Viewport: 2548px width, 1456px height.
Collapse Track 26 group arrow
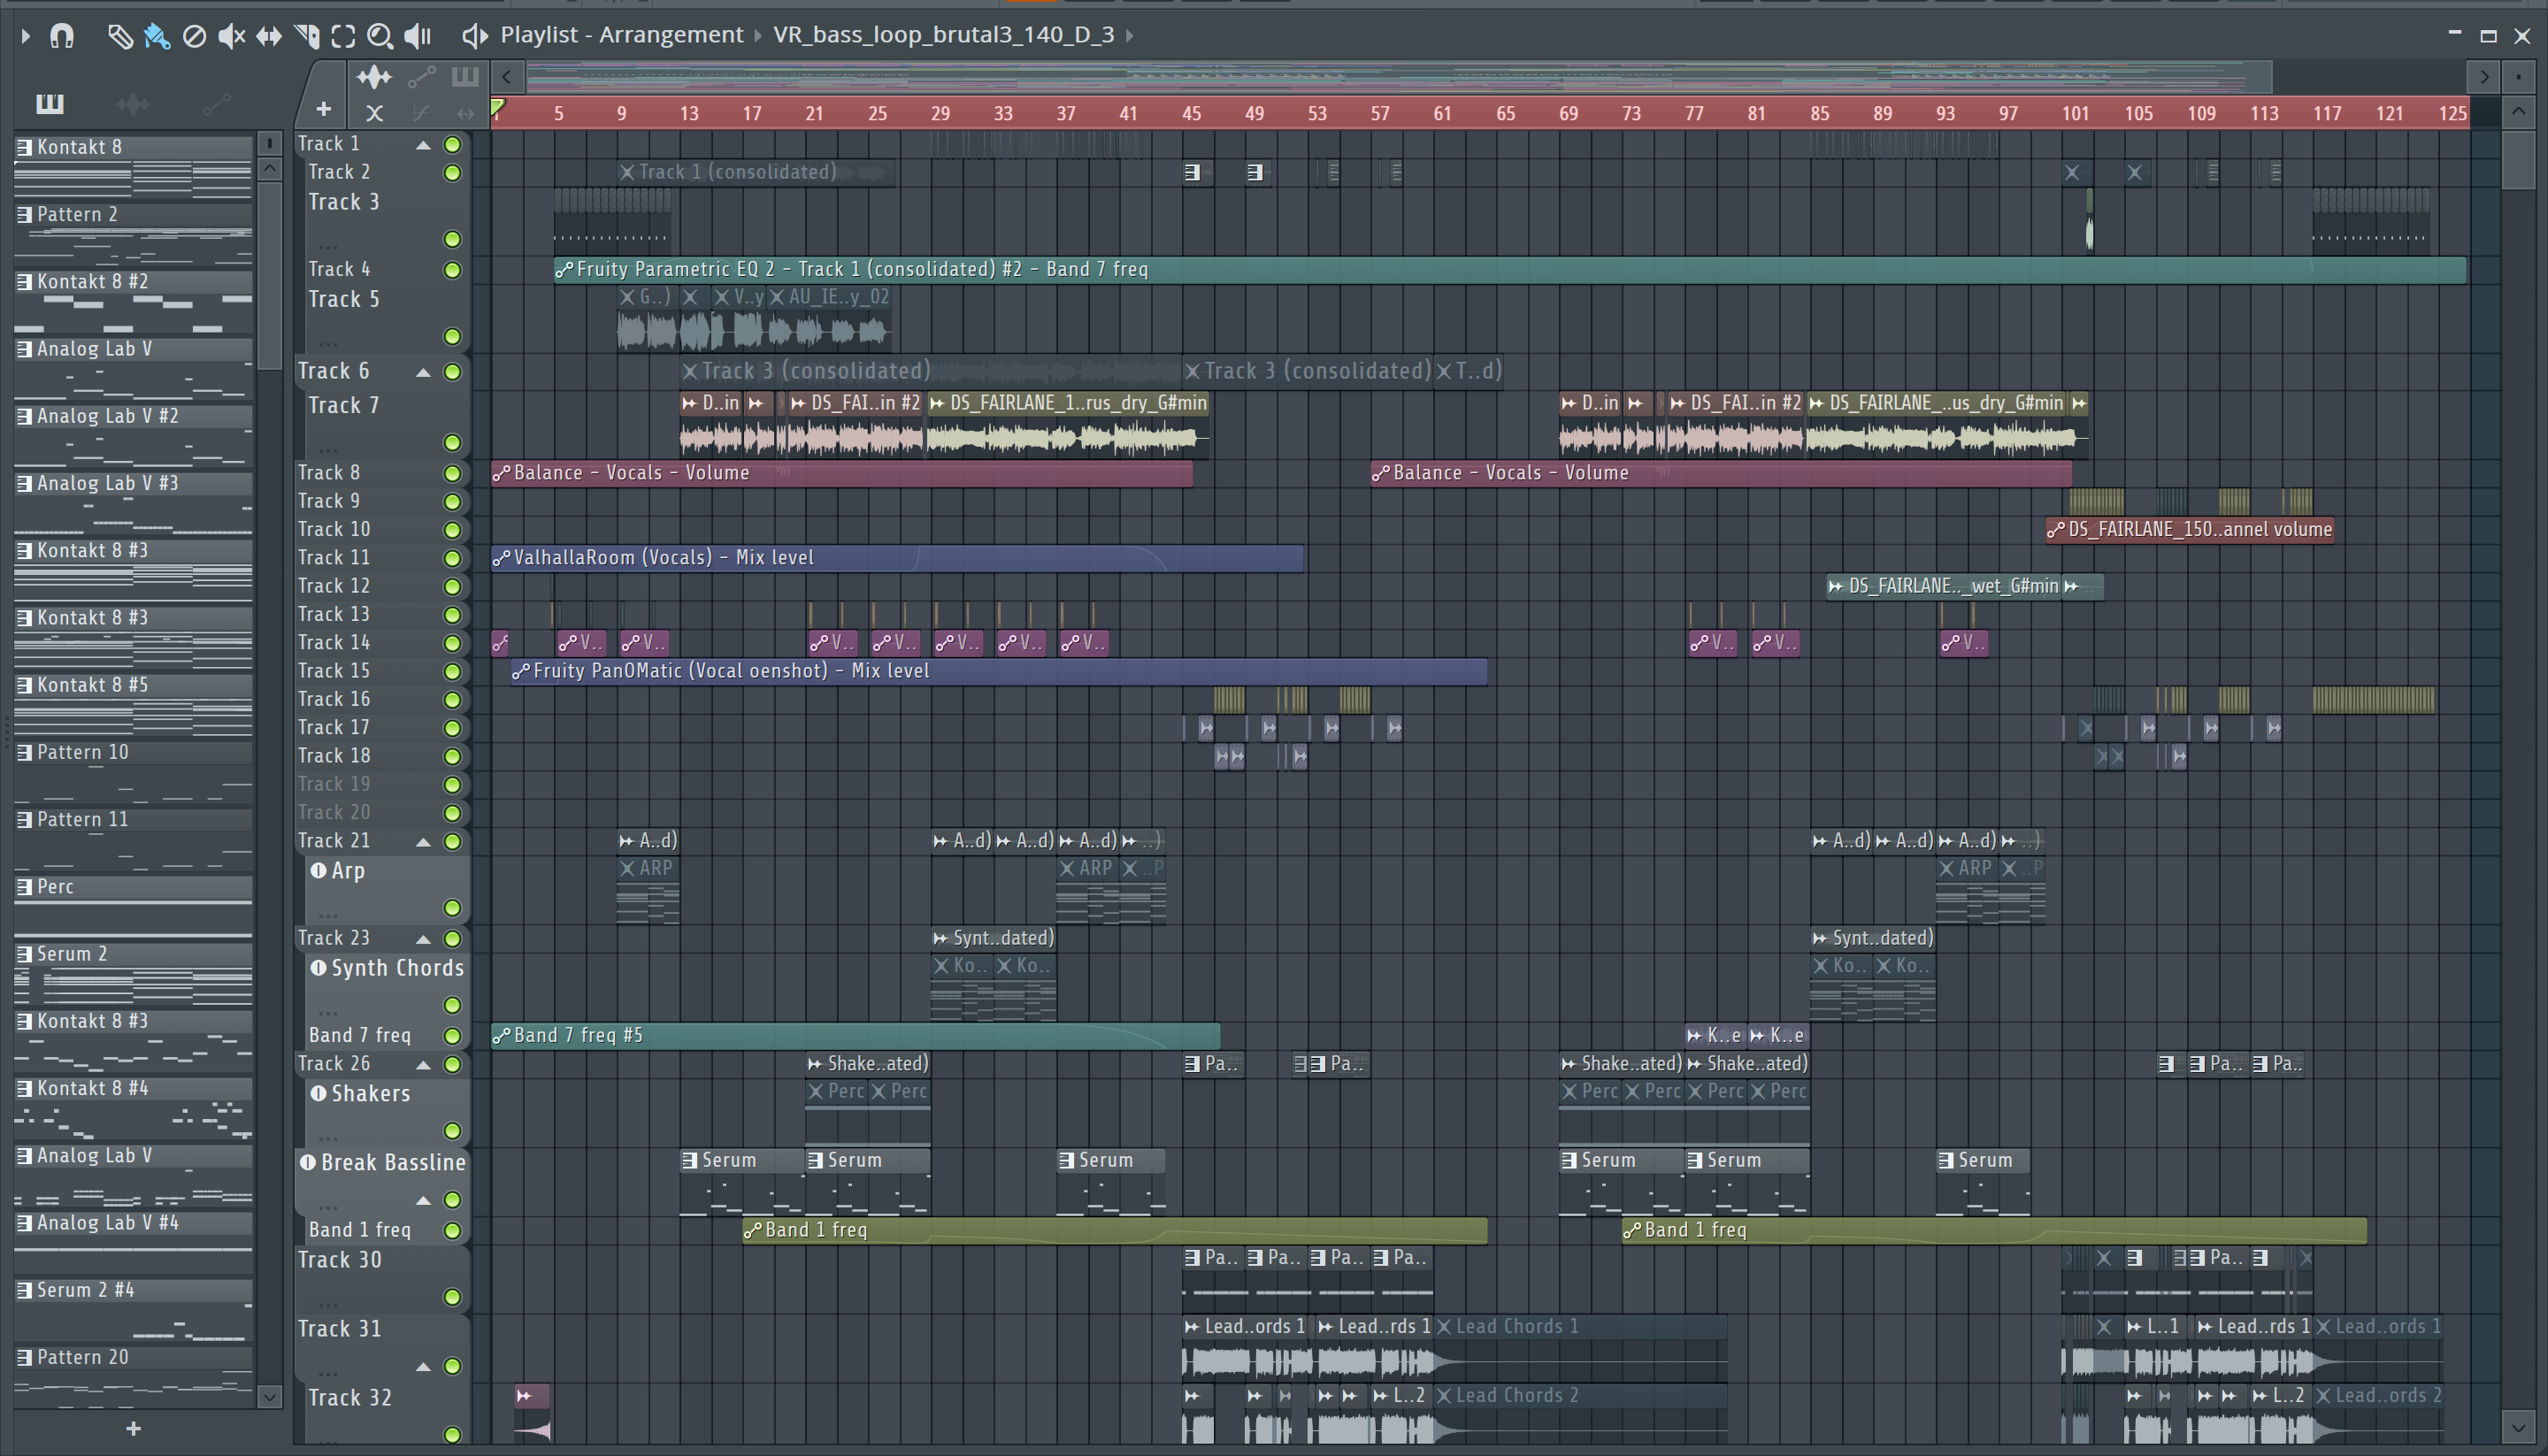423,1065
